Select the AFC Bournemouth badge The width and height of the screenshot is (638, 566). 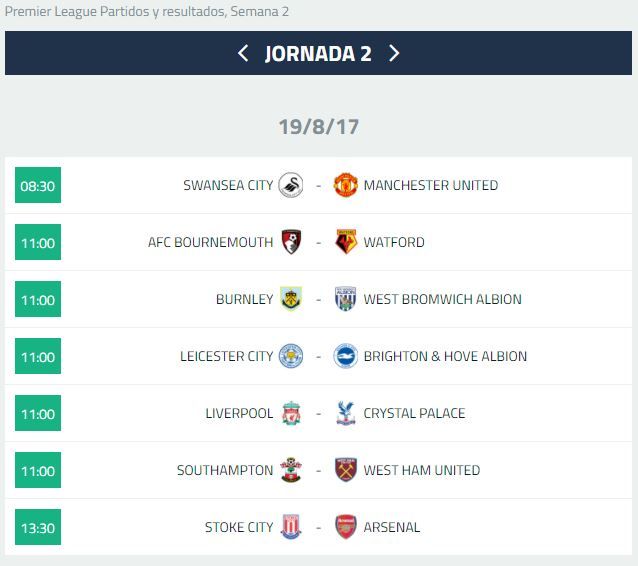point(291,242)
